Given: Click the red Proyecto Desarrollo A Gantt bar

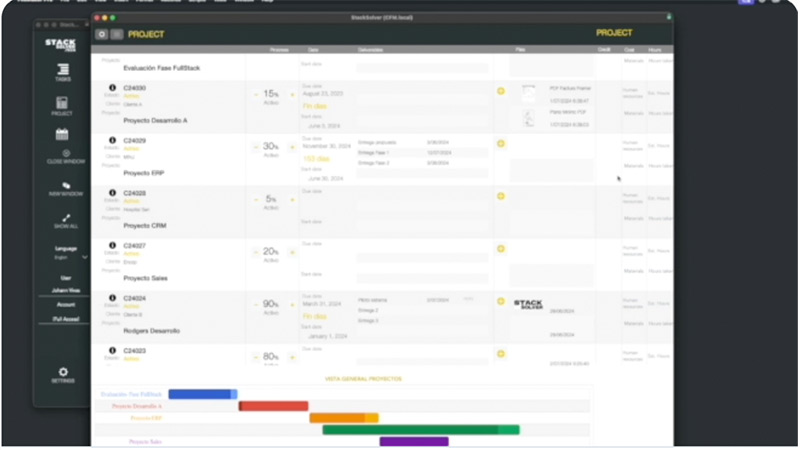Looking at the screenshot, I should click(273, 406).
